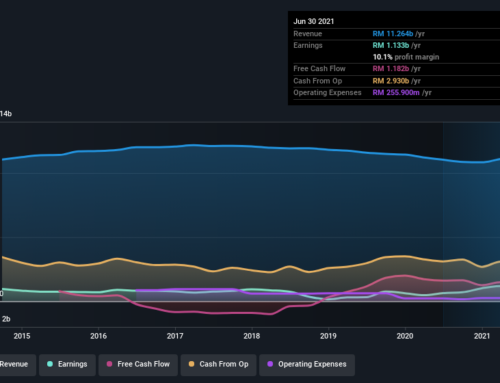Select the 2021 x-axis label
Image resolution: width=500 pixels, height=383 pixels.
[x=482, y=336]
